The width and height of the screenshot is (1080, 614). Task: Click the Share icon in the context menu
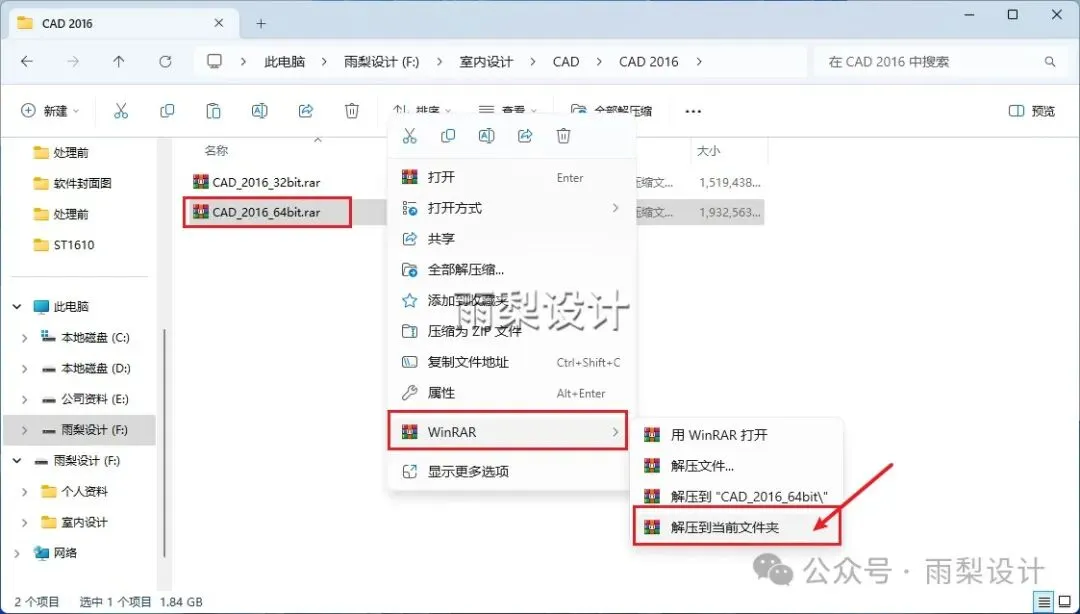[525, 136]
